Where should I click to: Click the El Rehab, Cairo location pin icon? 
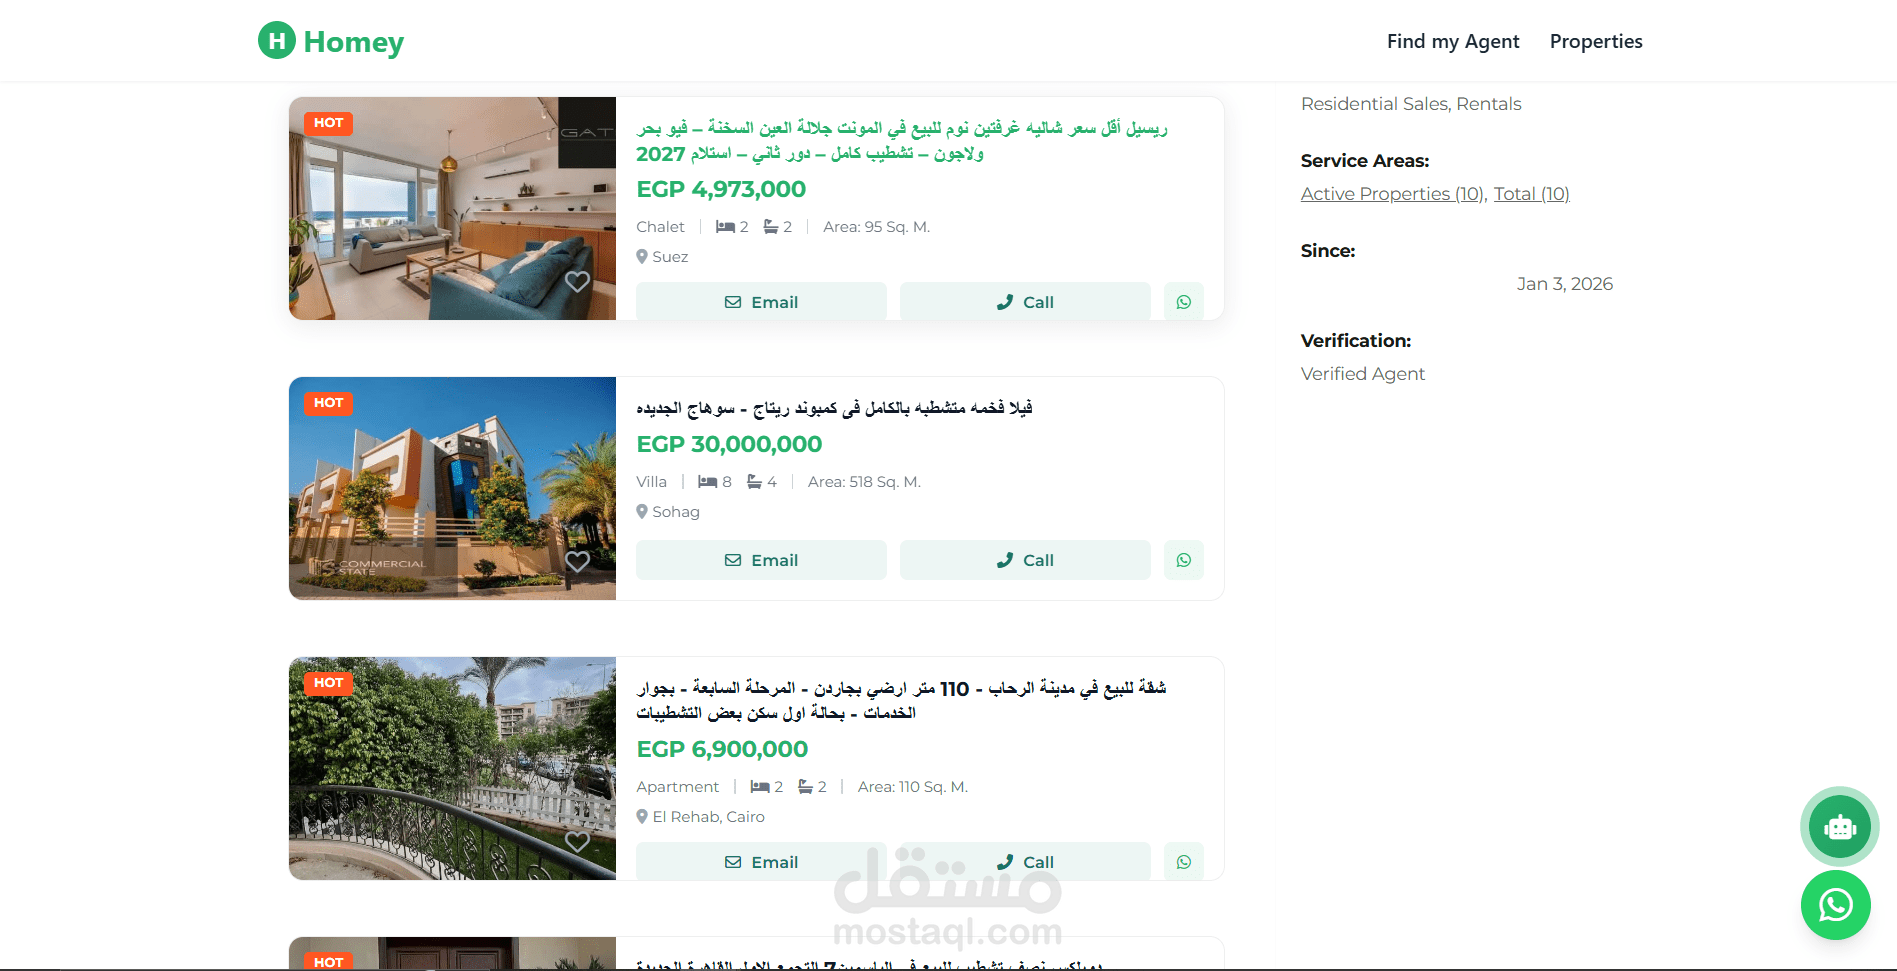(x=642, y=817)
